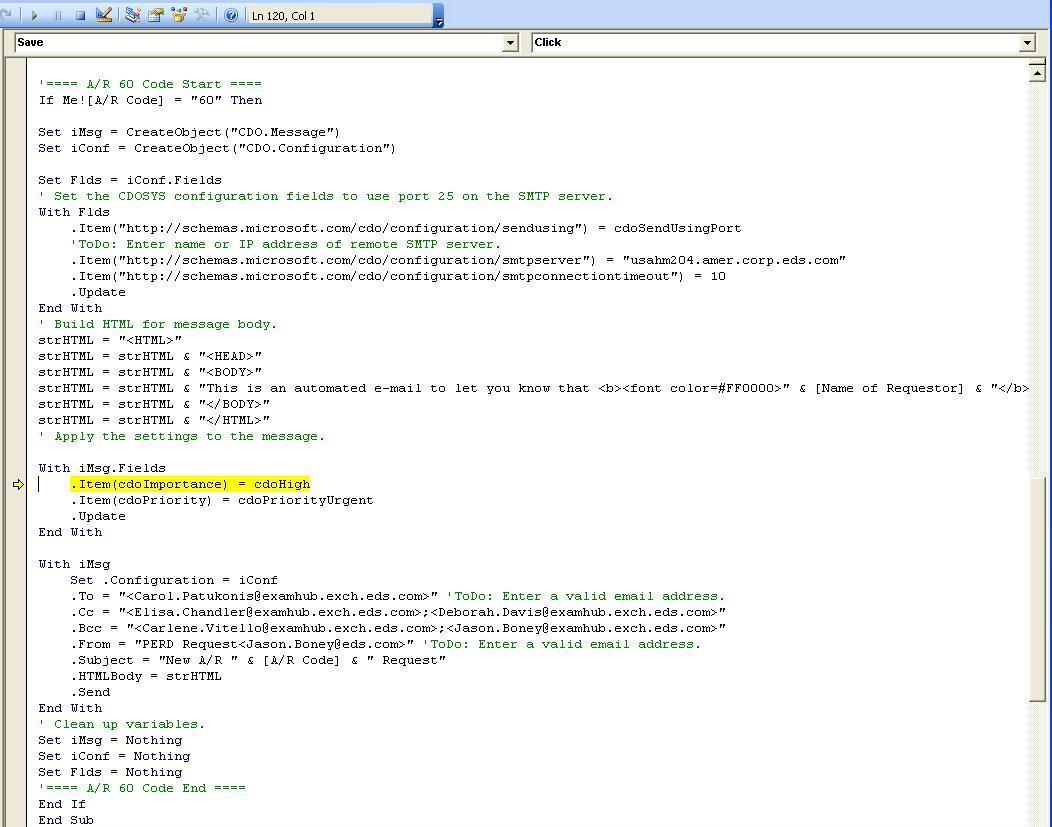Click the Ln 120, Col 1 position box
The image size is (1052, 827).
pos(338,15)
